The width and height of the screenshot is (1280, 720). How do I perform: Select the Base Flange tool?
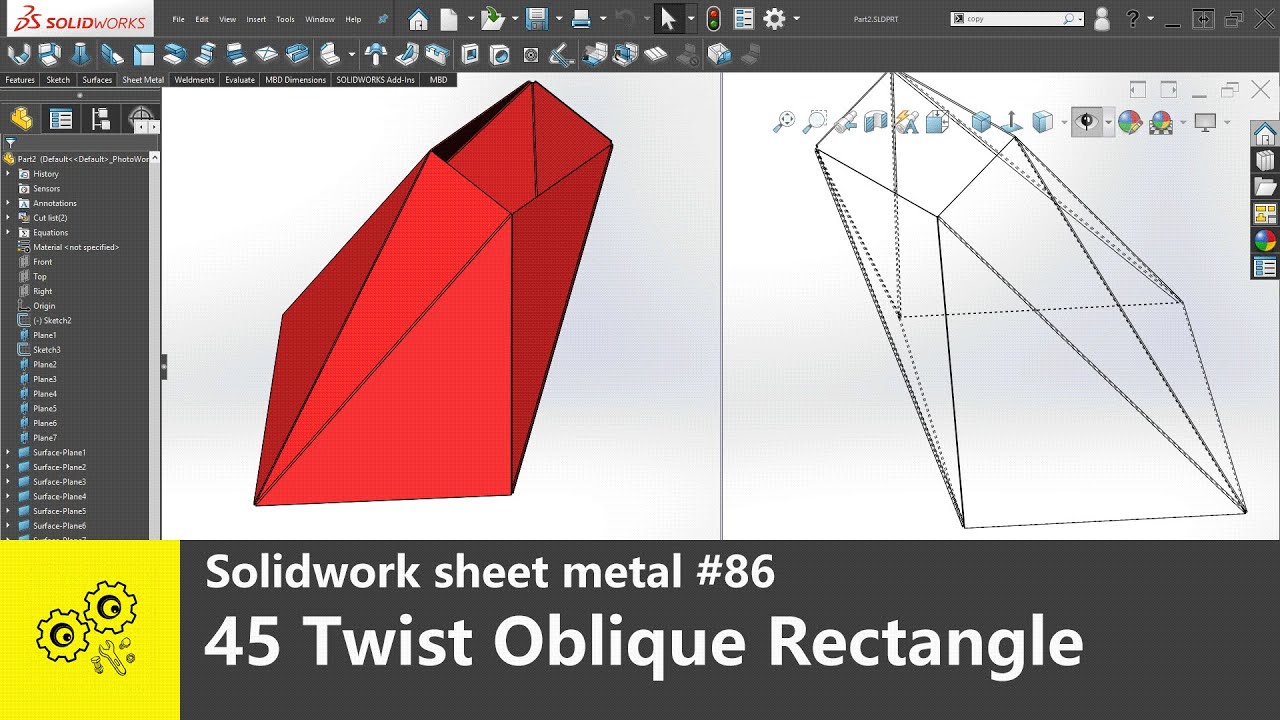(19, 54)
